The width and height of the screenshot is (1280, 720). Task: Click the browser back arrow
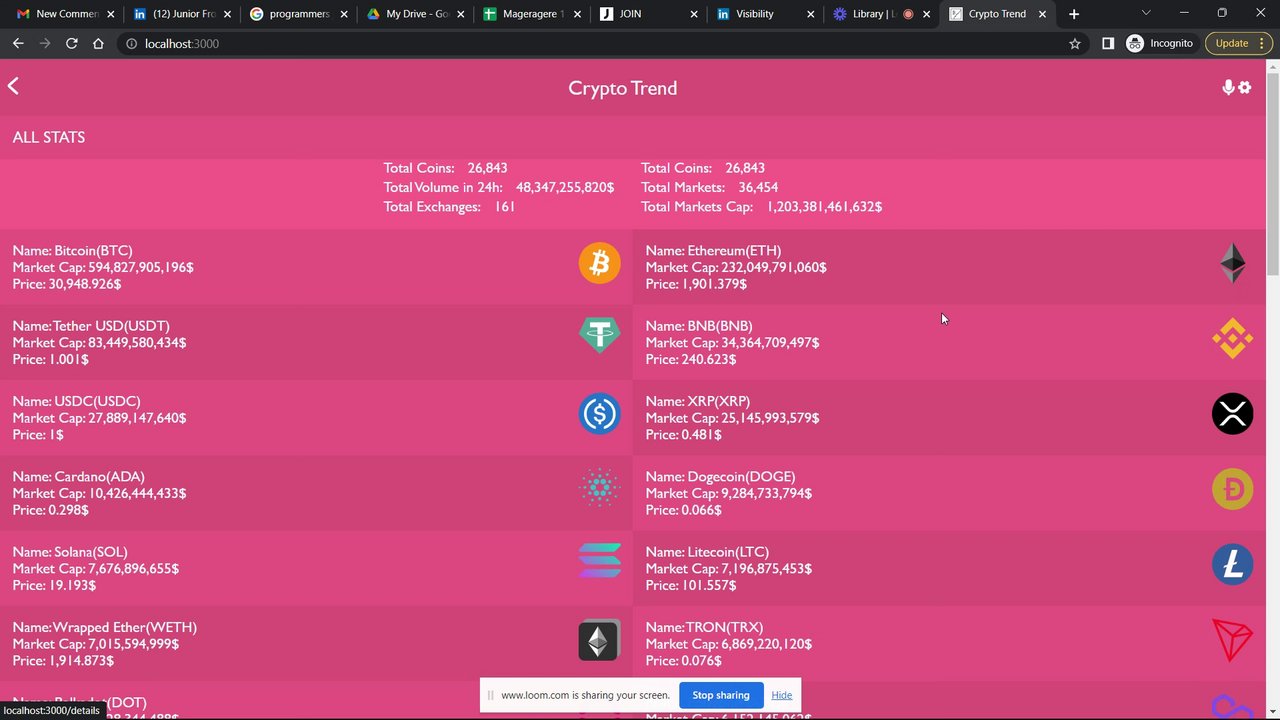(x=18, y=43)
